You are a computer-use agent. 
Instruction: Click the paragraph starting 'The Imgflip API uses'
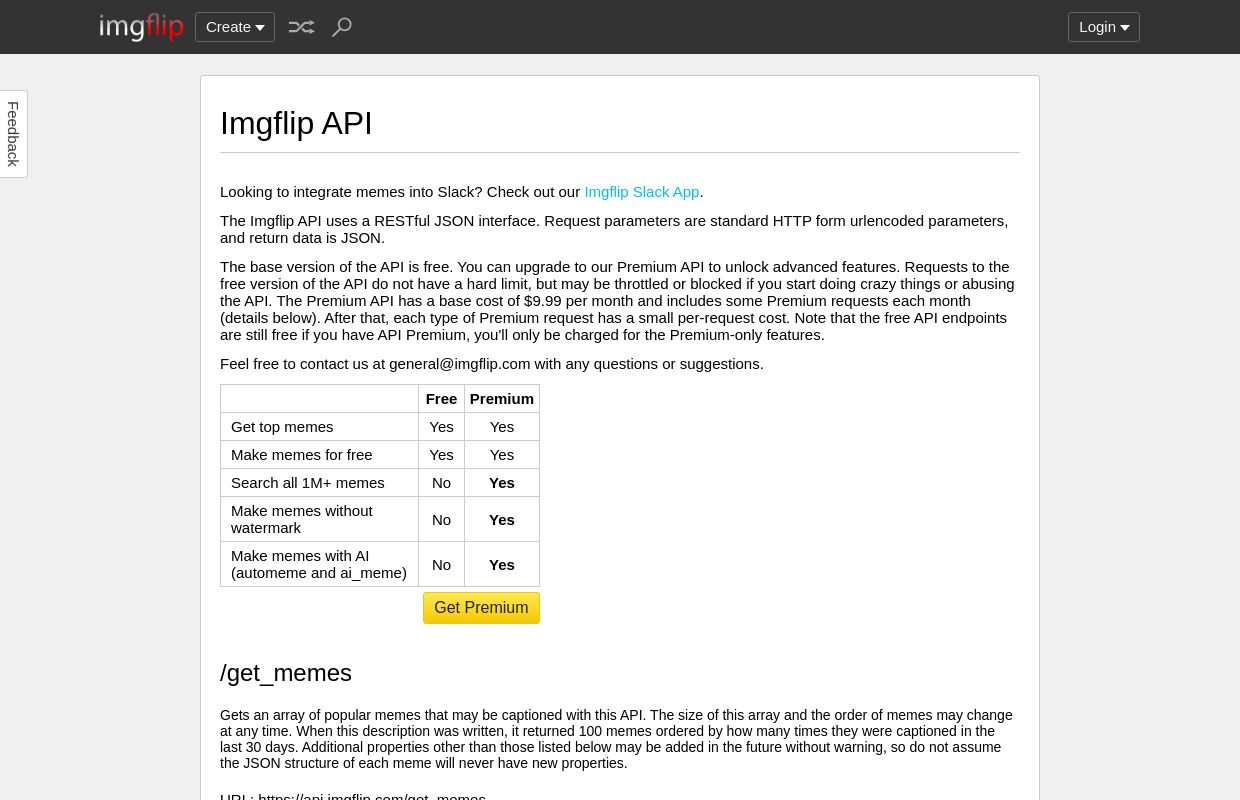coord(614,229)
